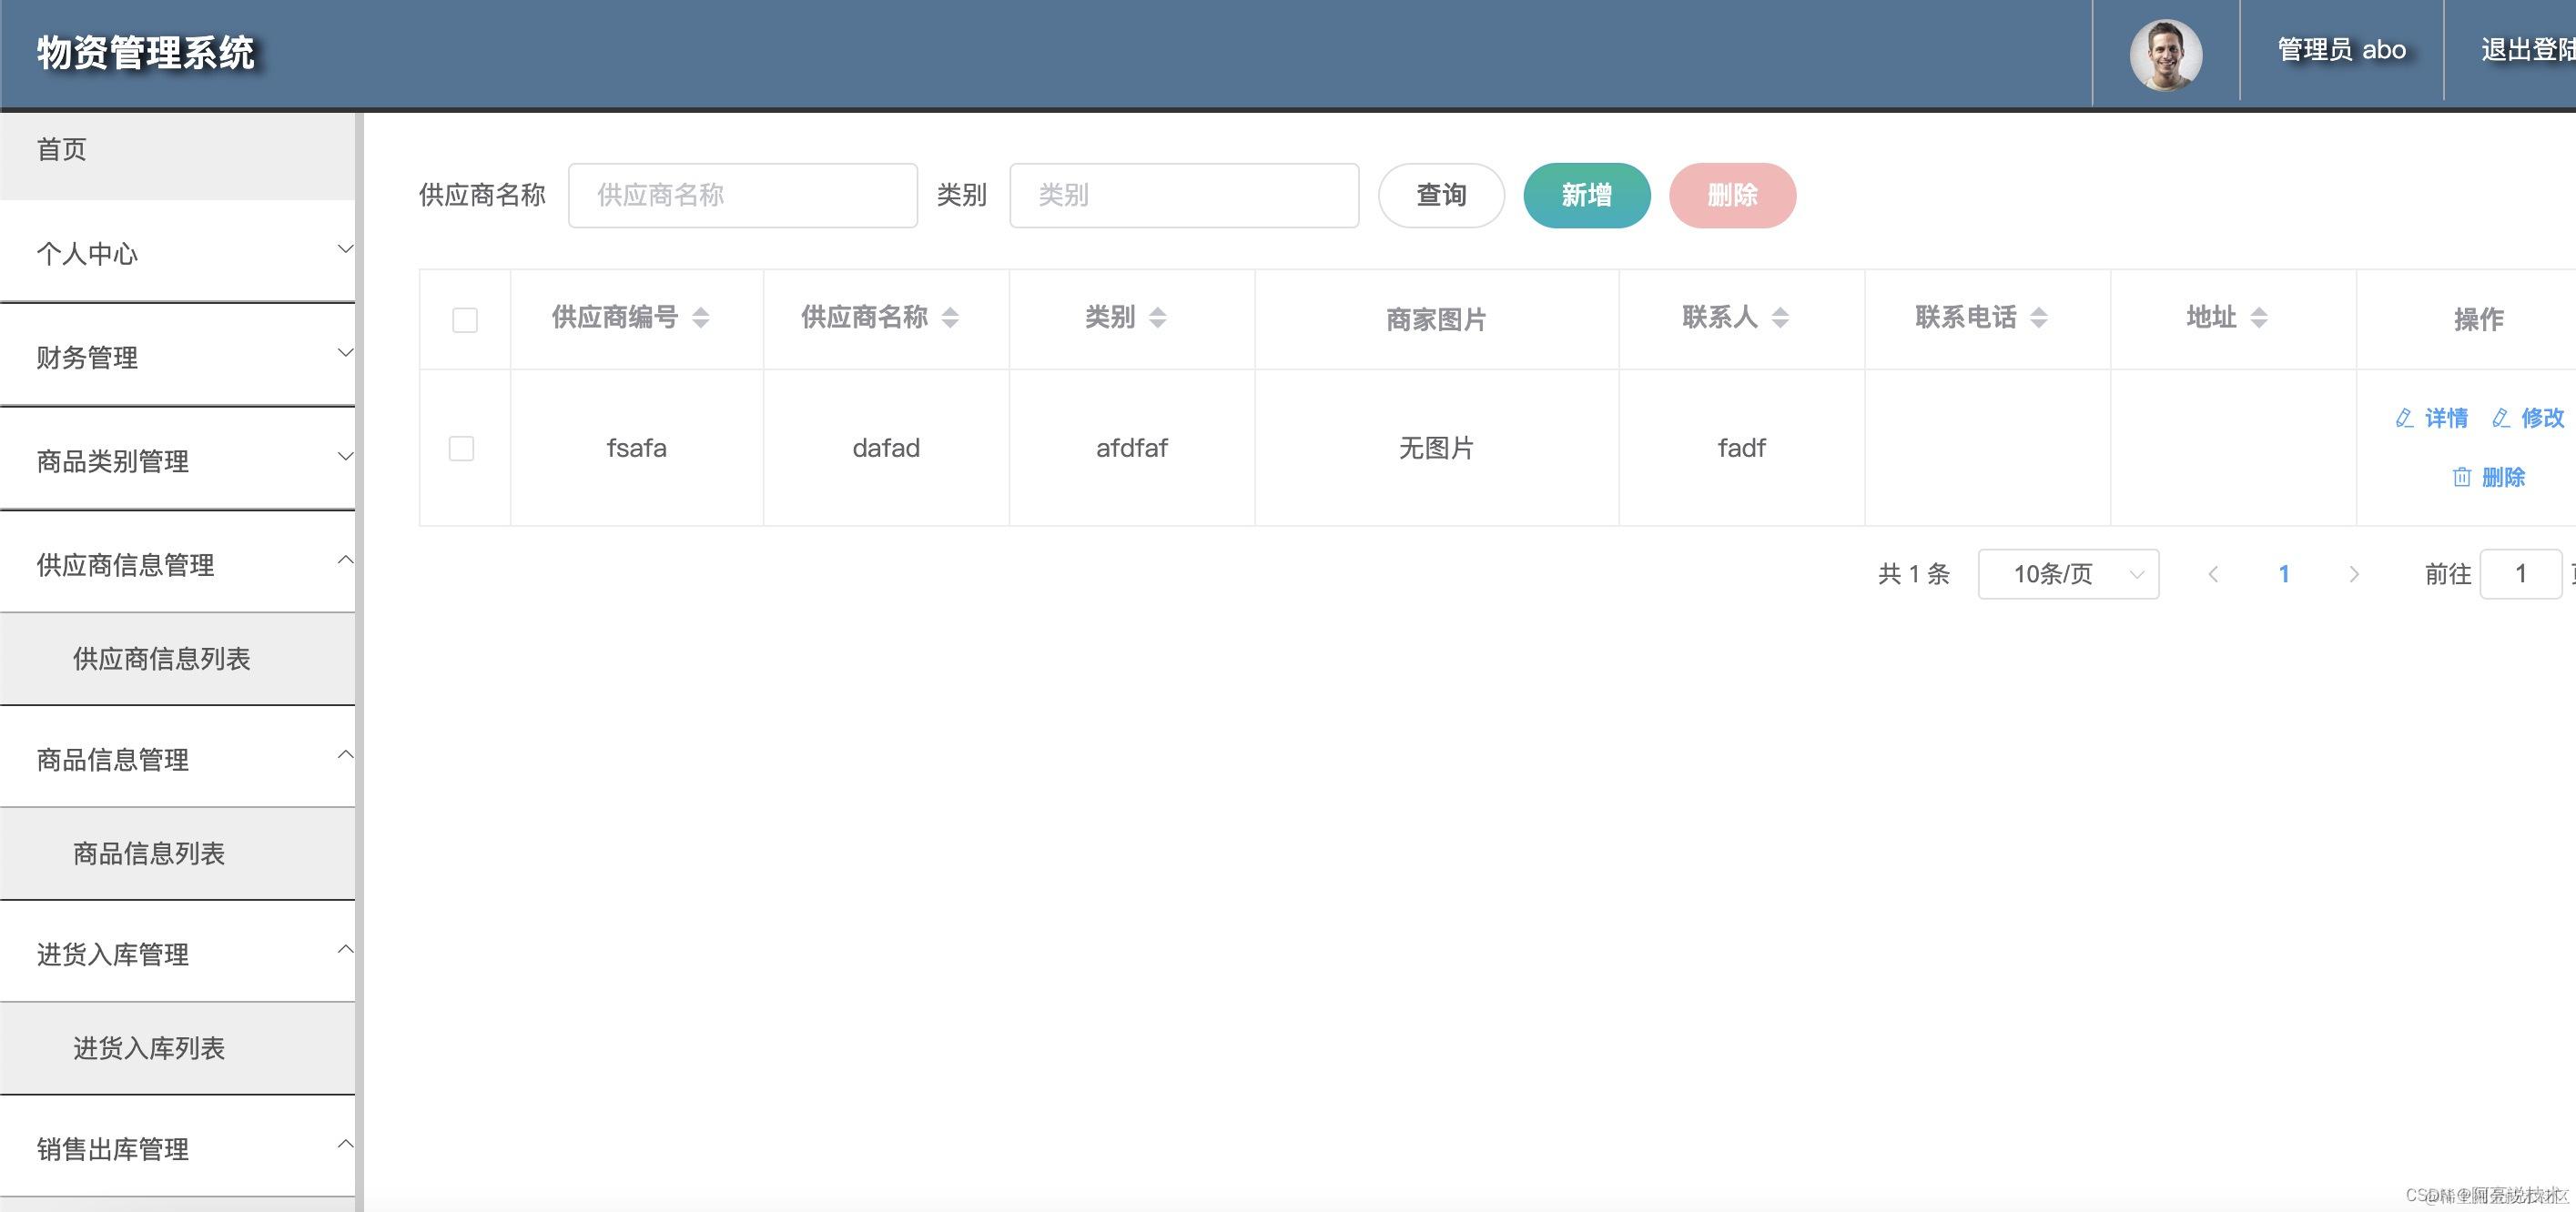
Task: Go to previous page arrow
Action: coord(2213,574)
